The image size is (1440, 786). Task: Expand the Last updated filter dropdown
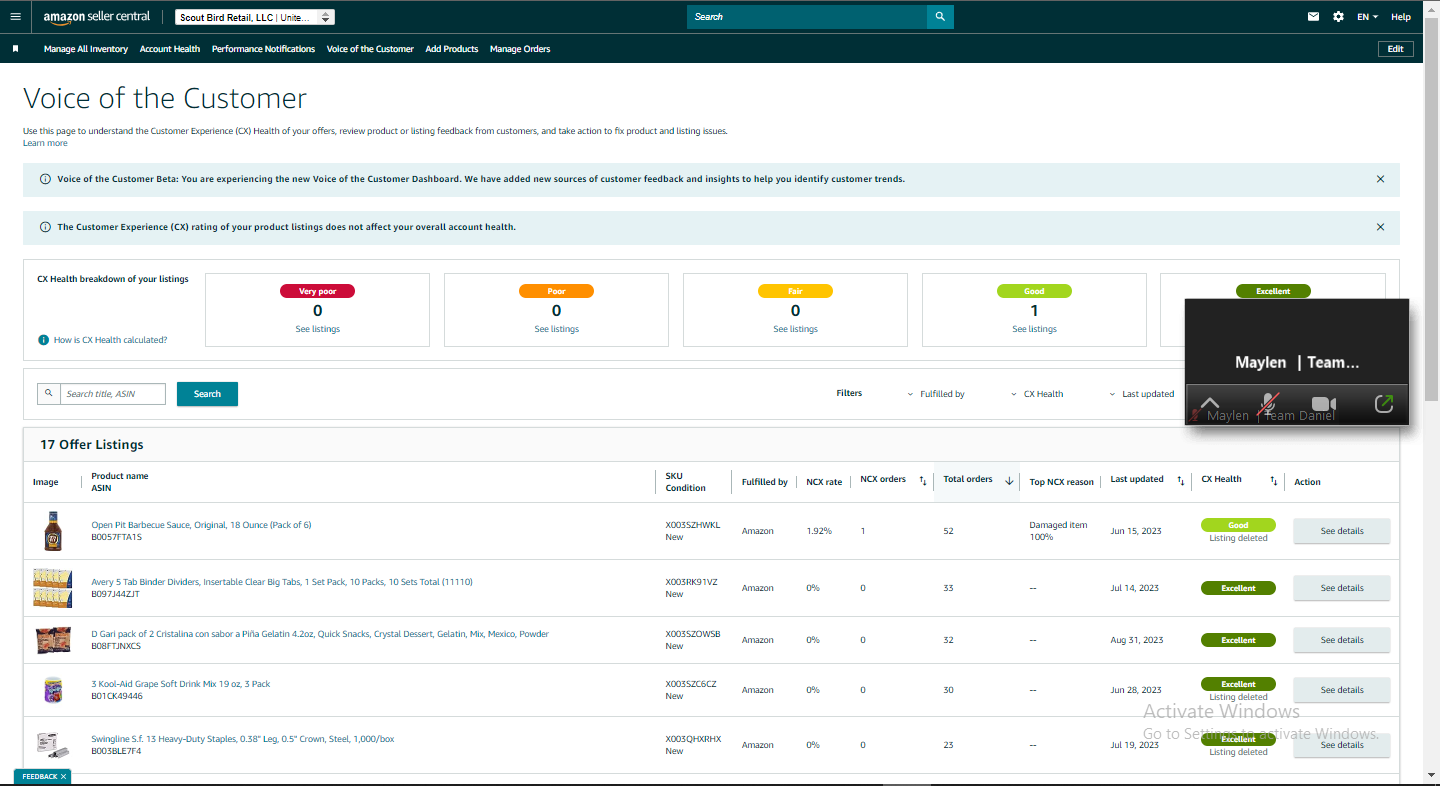(x=1142, y=394)
